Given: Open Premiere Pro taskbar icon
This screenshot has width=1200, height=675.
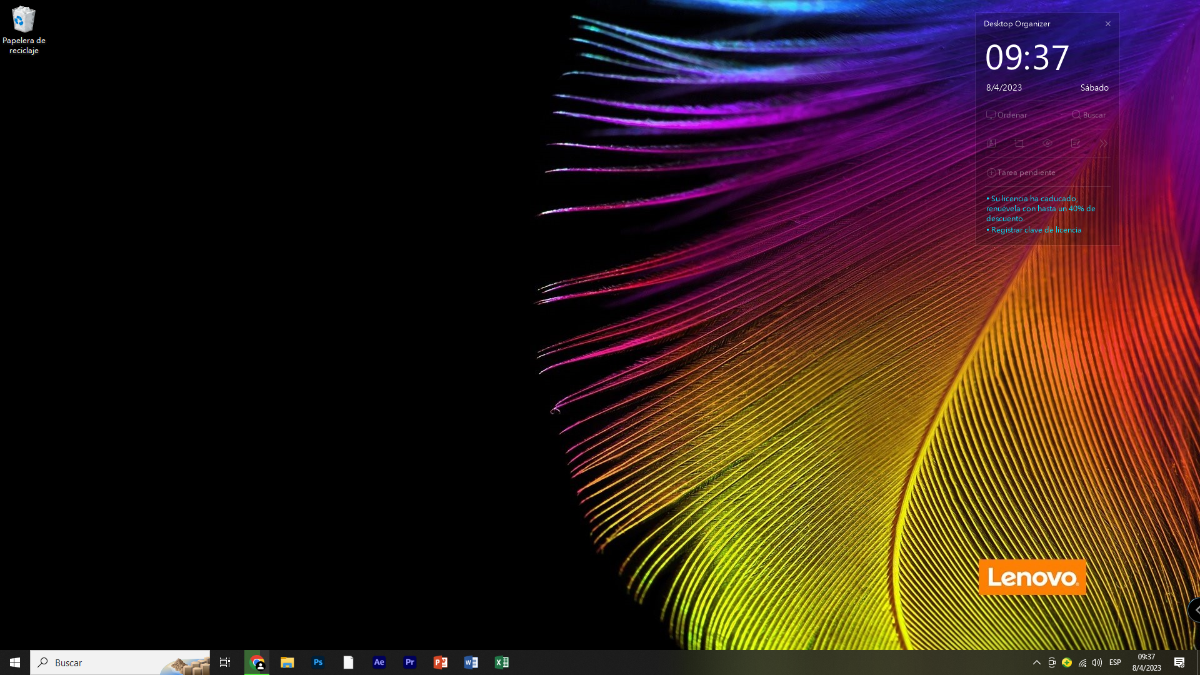Looking at the screenshot, I should [x=410, y=662].
